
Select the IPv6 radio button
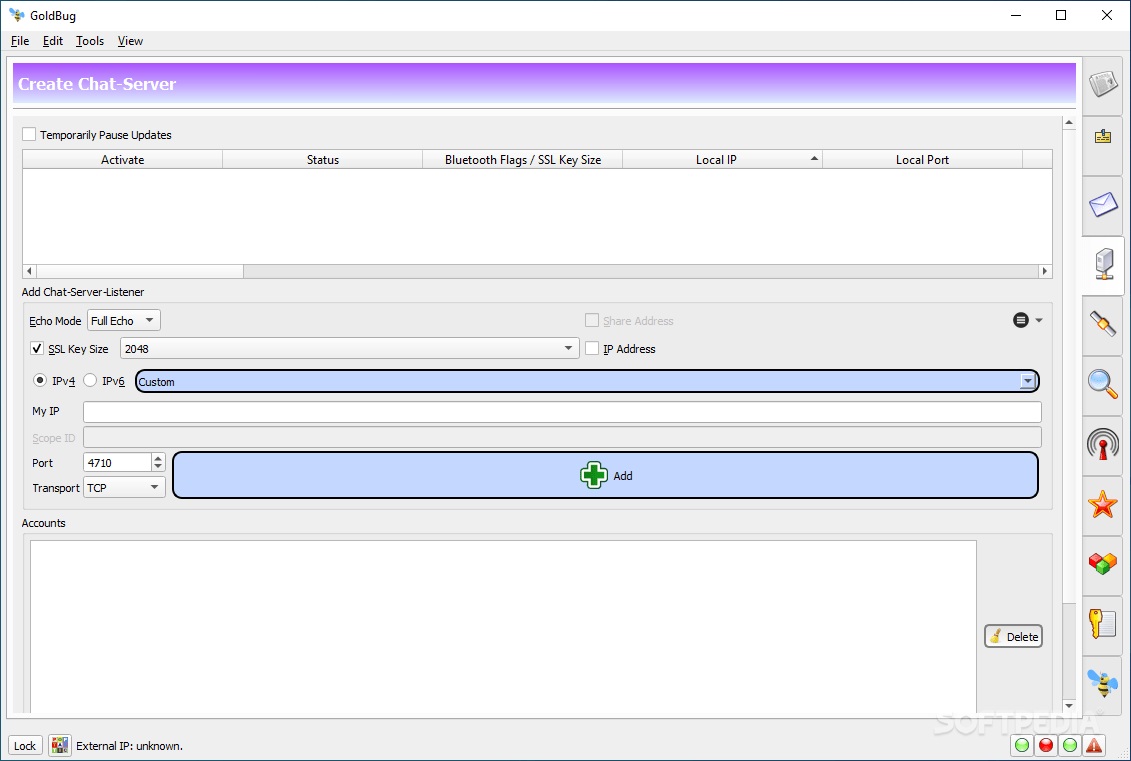[x=89, y=380]
